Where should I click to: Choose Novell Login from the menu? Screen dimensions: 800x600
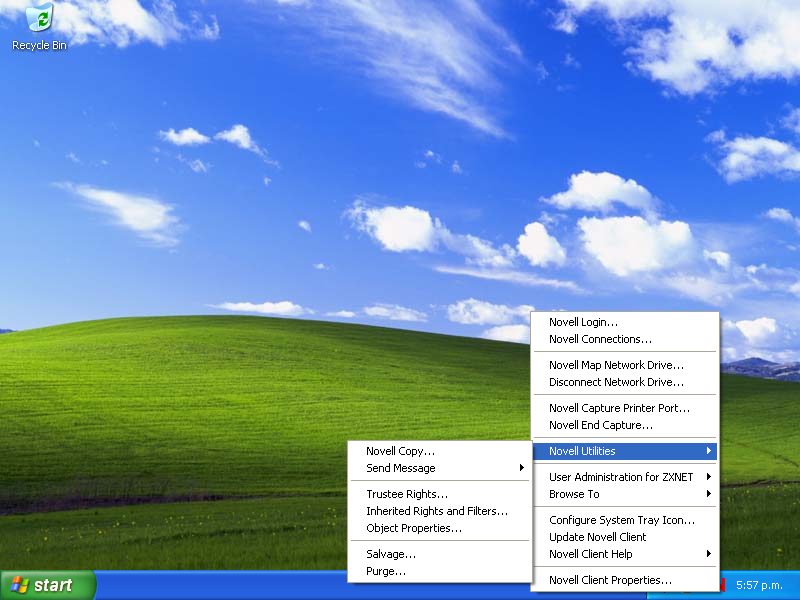624,322
